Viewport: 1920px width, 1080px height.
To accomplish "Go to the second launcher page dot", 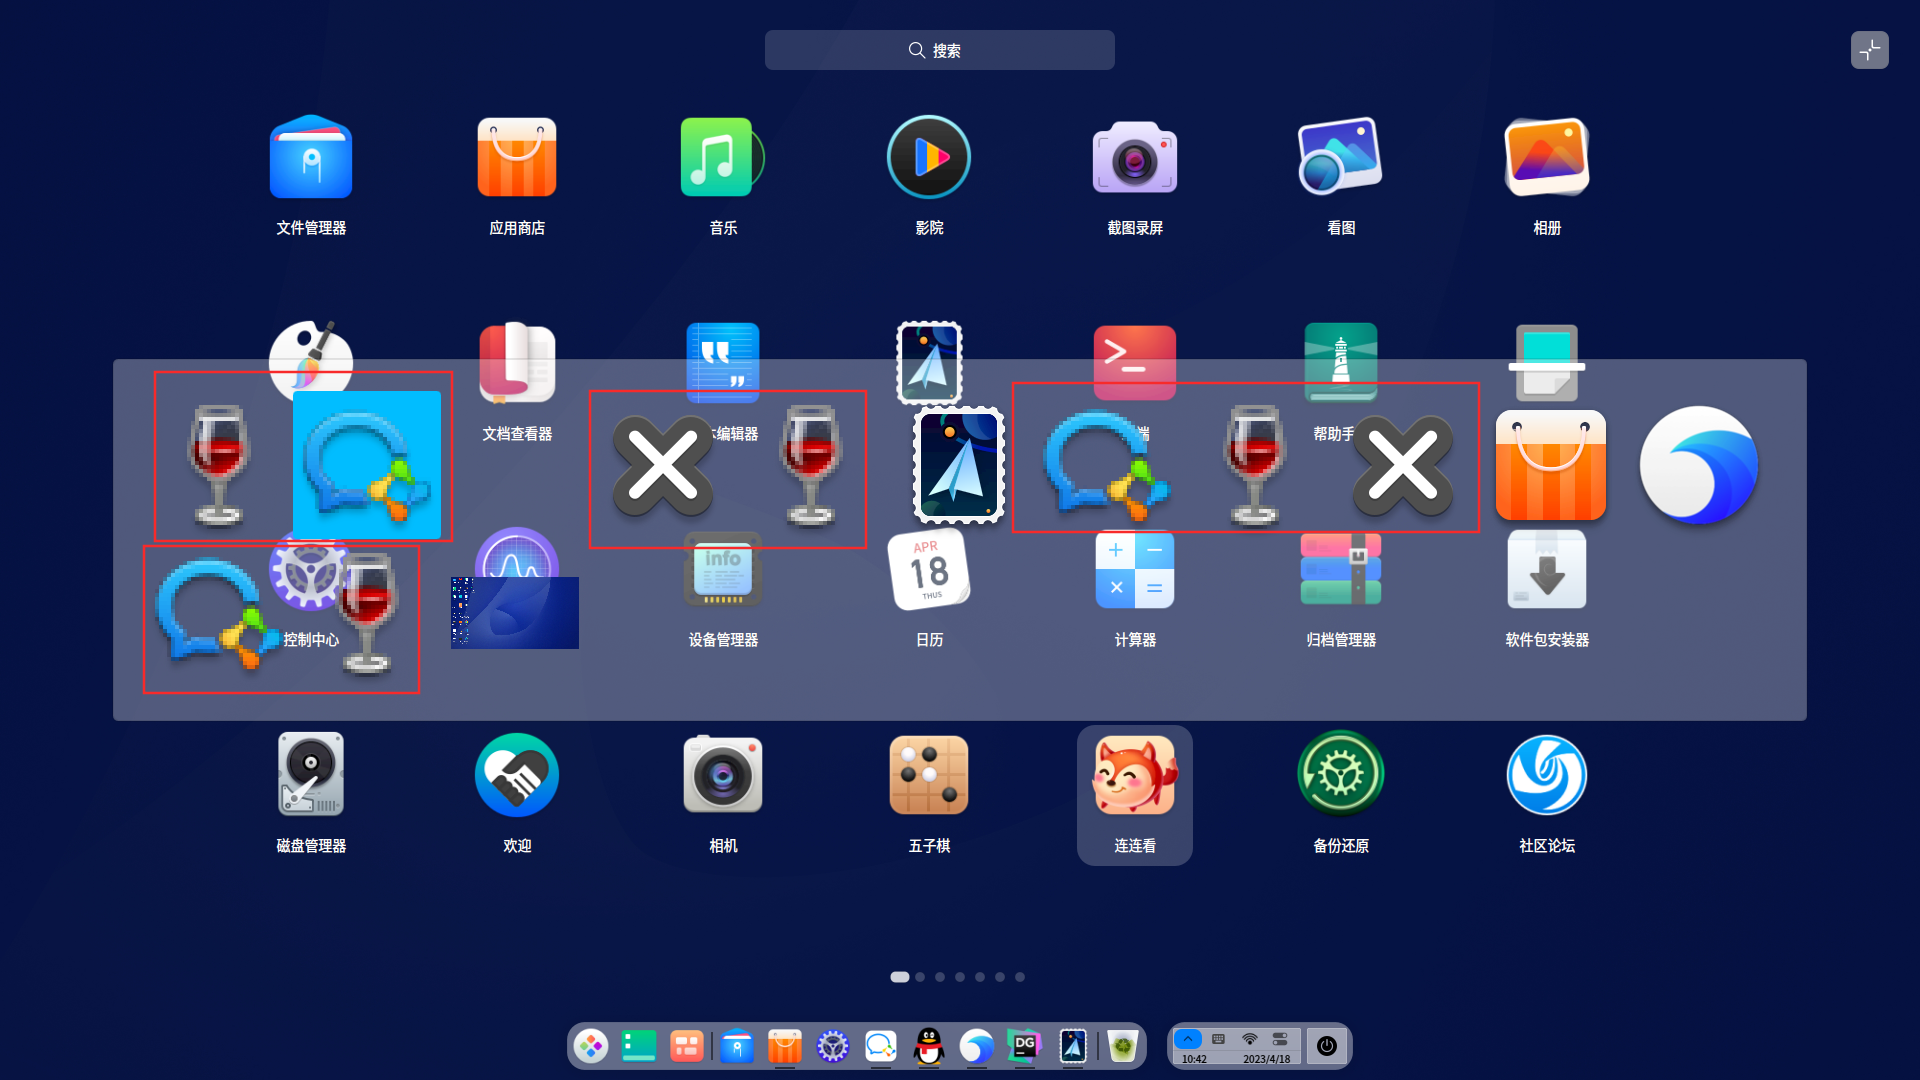I will tap(920, 977).
